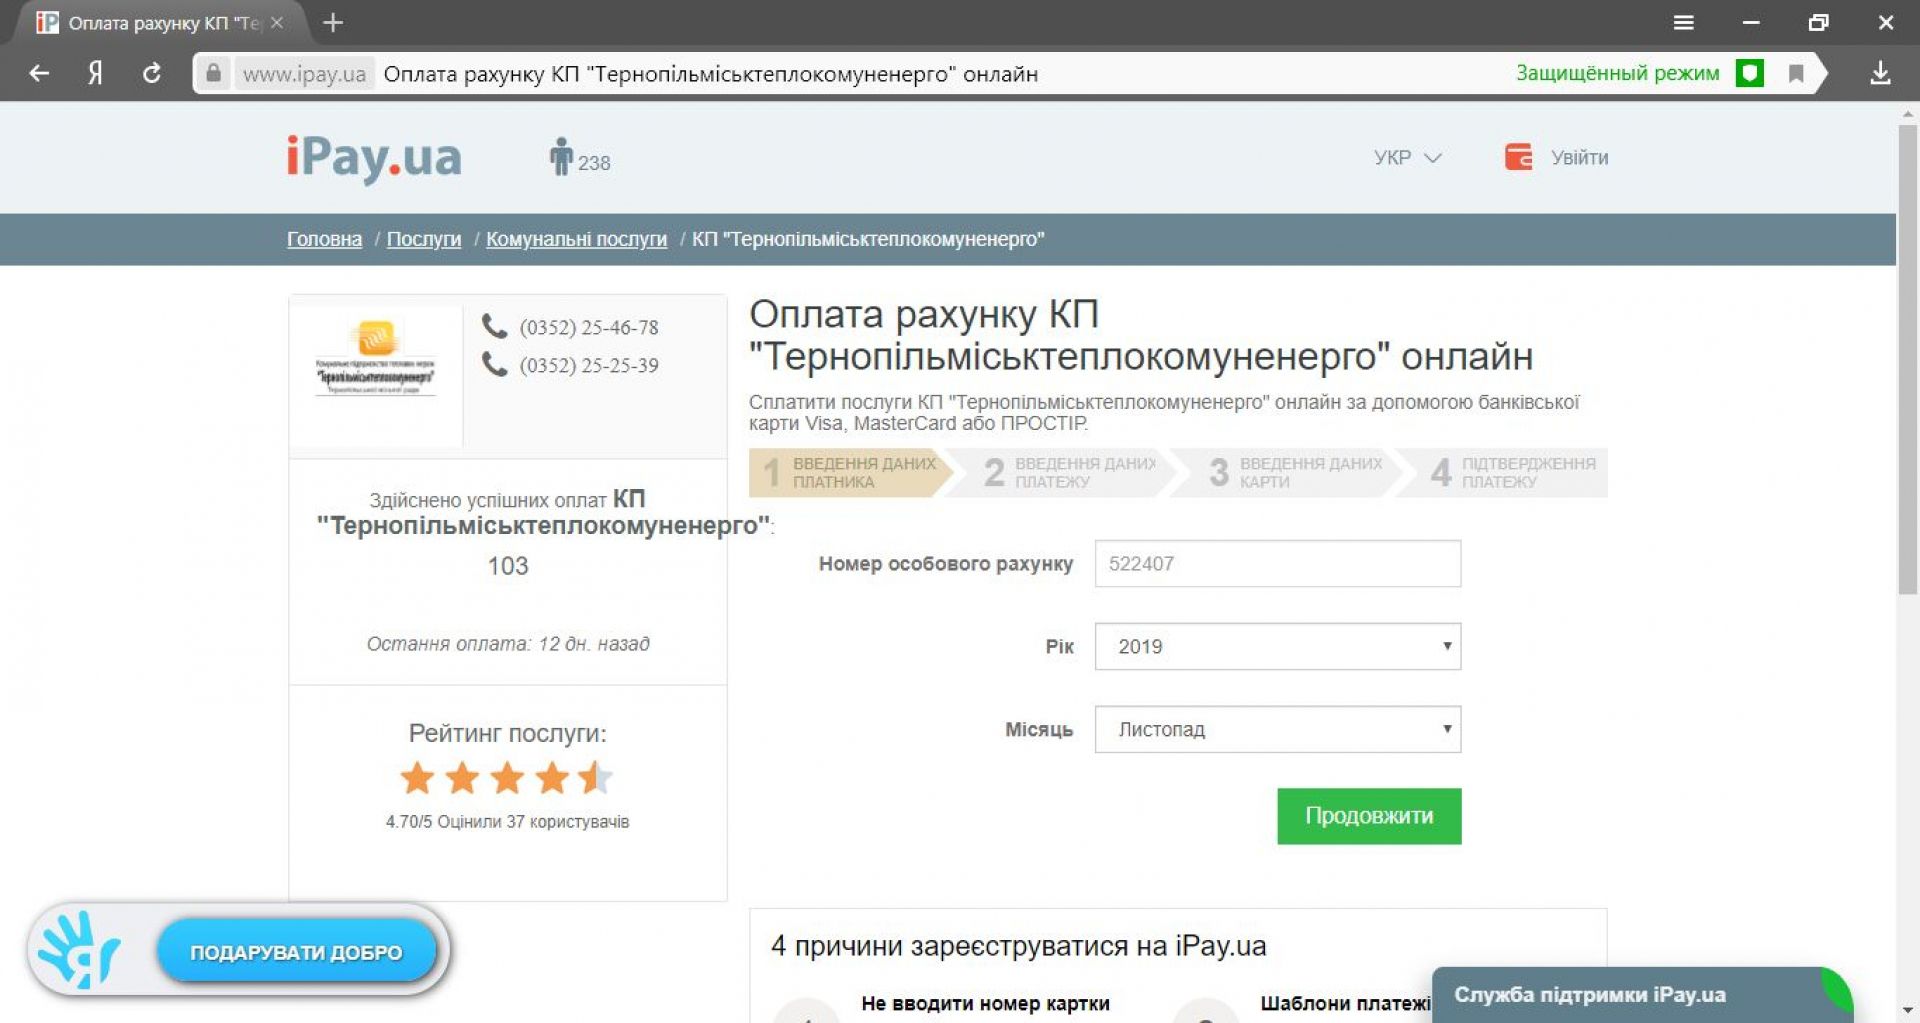
Task: Open the downloads arrow icon
Action: (x=1880, y=73)
